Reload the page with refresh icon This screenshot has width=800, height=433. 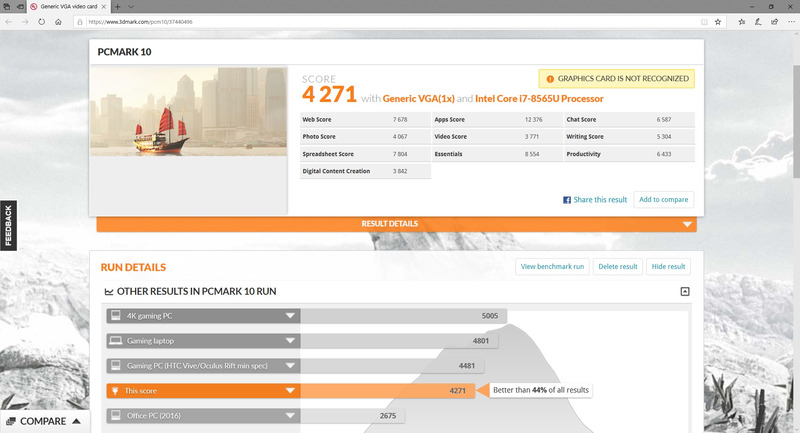coord(41,22)
